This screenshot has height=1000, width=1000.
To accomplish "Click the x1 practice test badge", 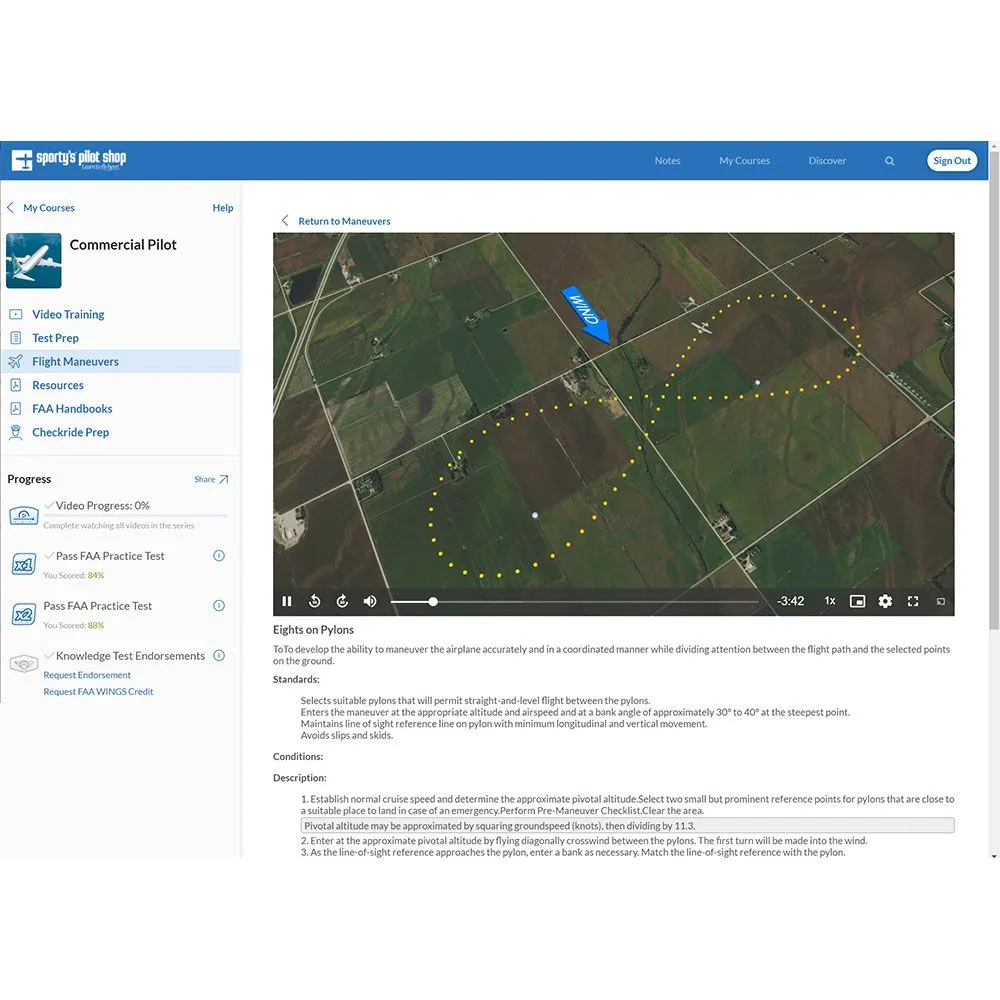I will click(24, 564).
